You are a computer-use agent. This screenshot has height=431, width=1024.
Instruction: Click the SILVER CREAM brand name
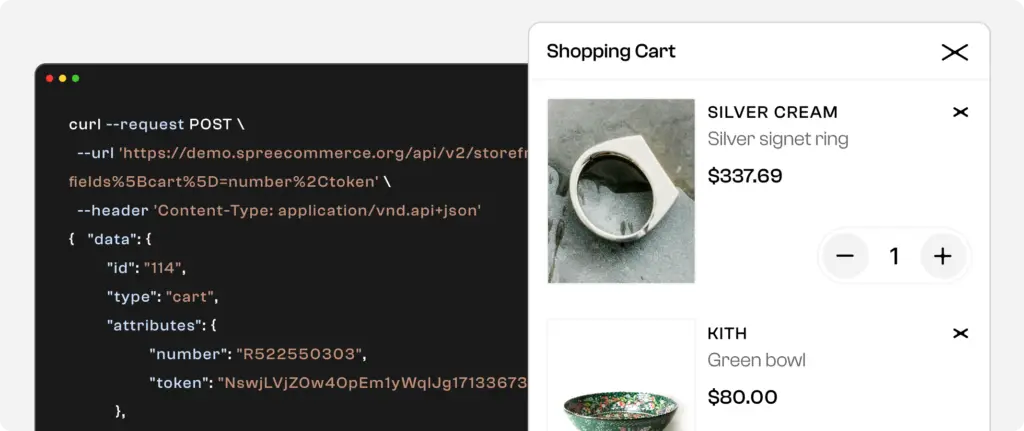(772, 112)
